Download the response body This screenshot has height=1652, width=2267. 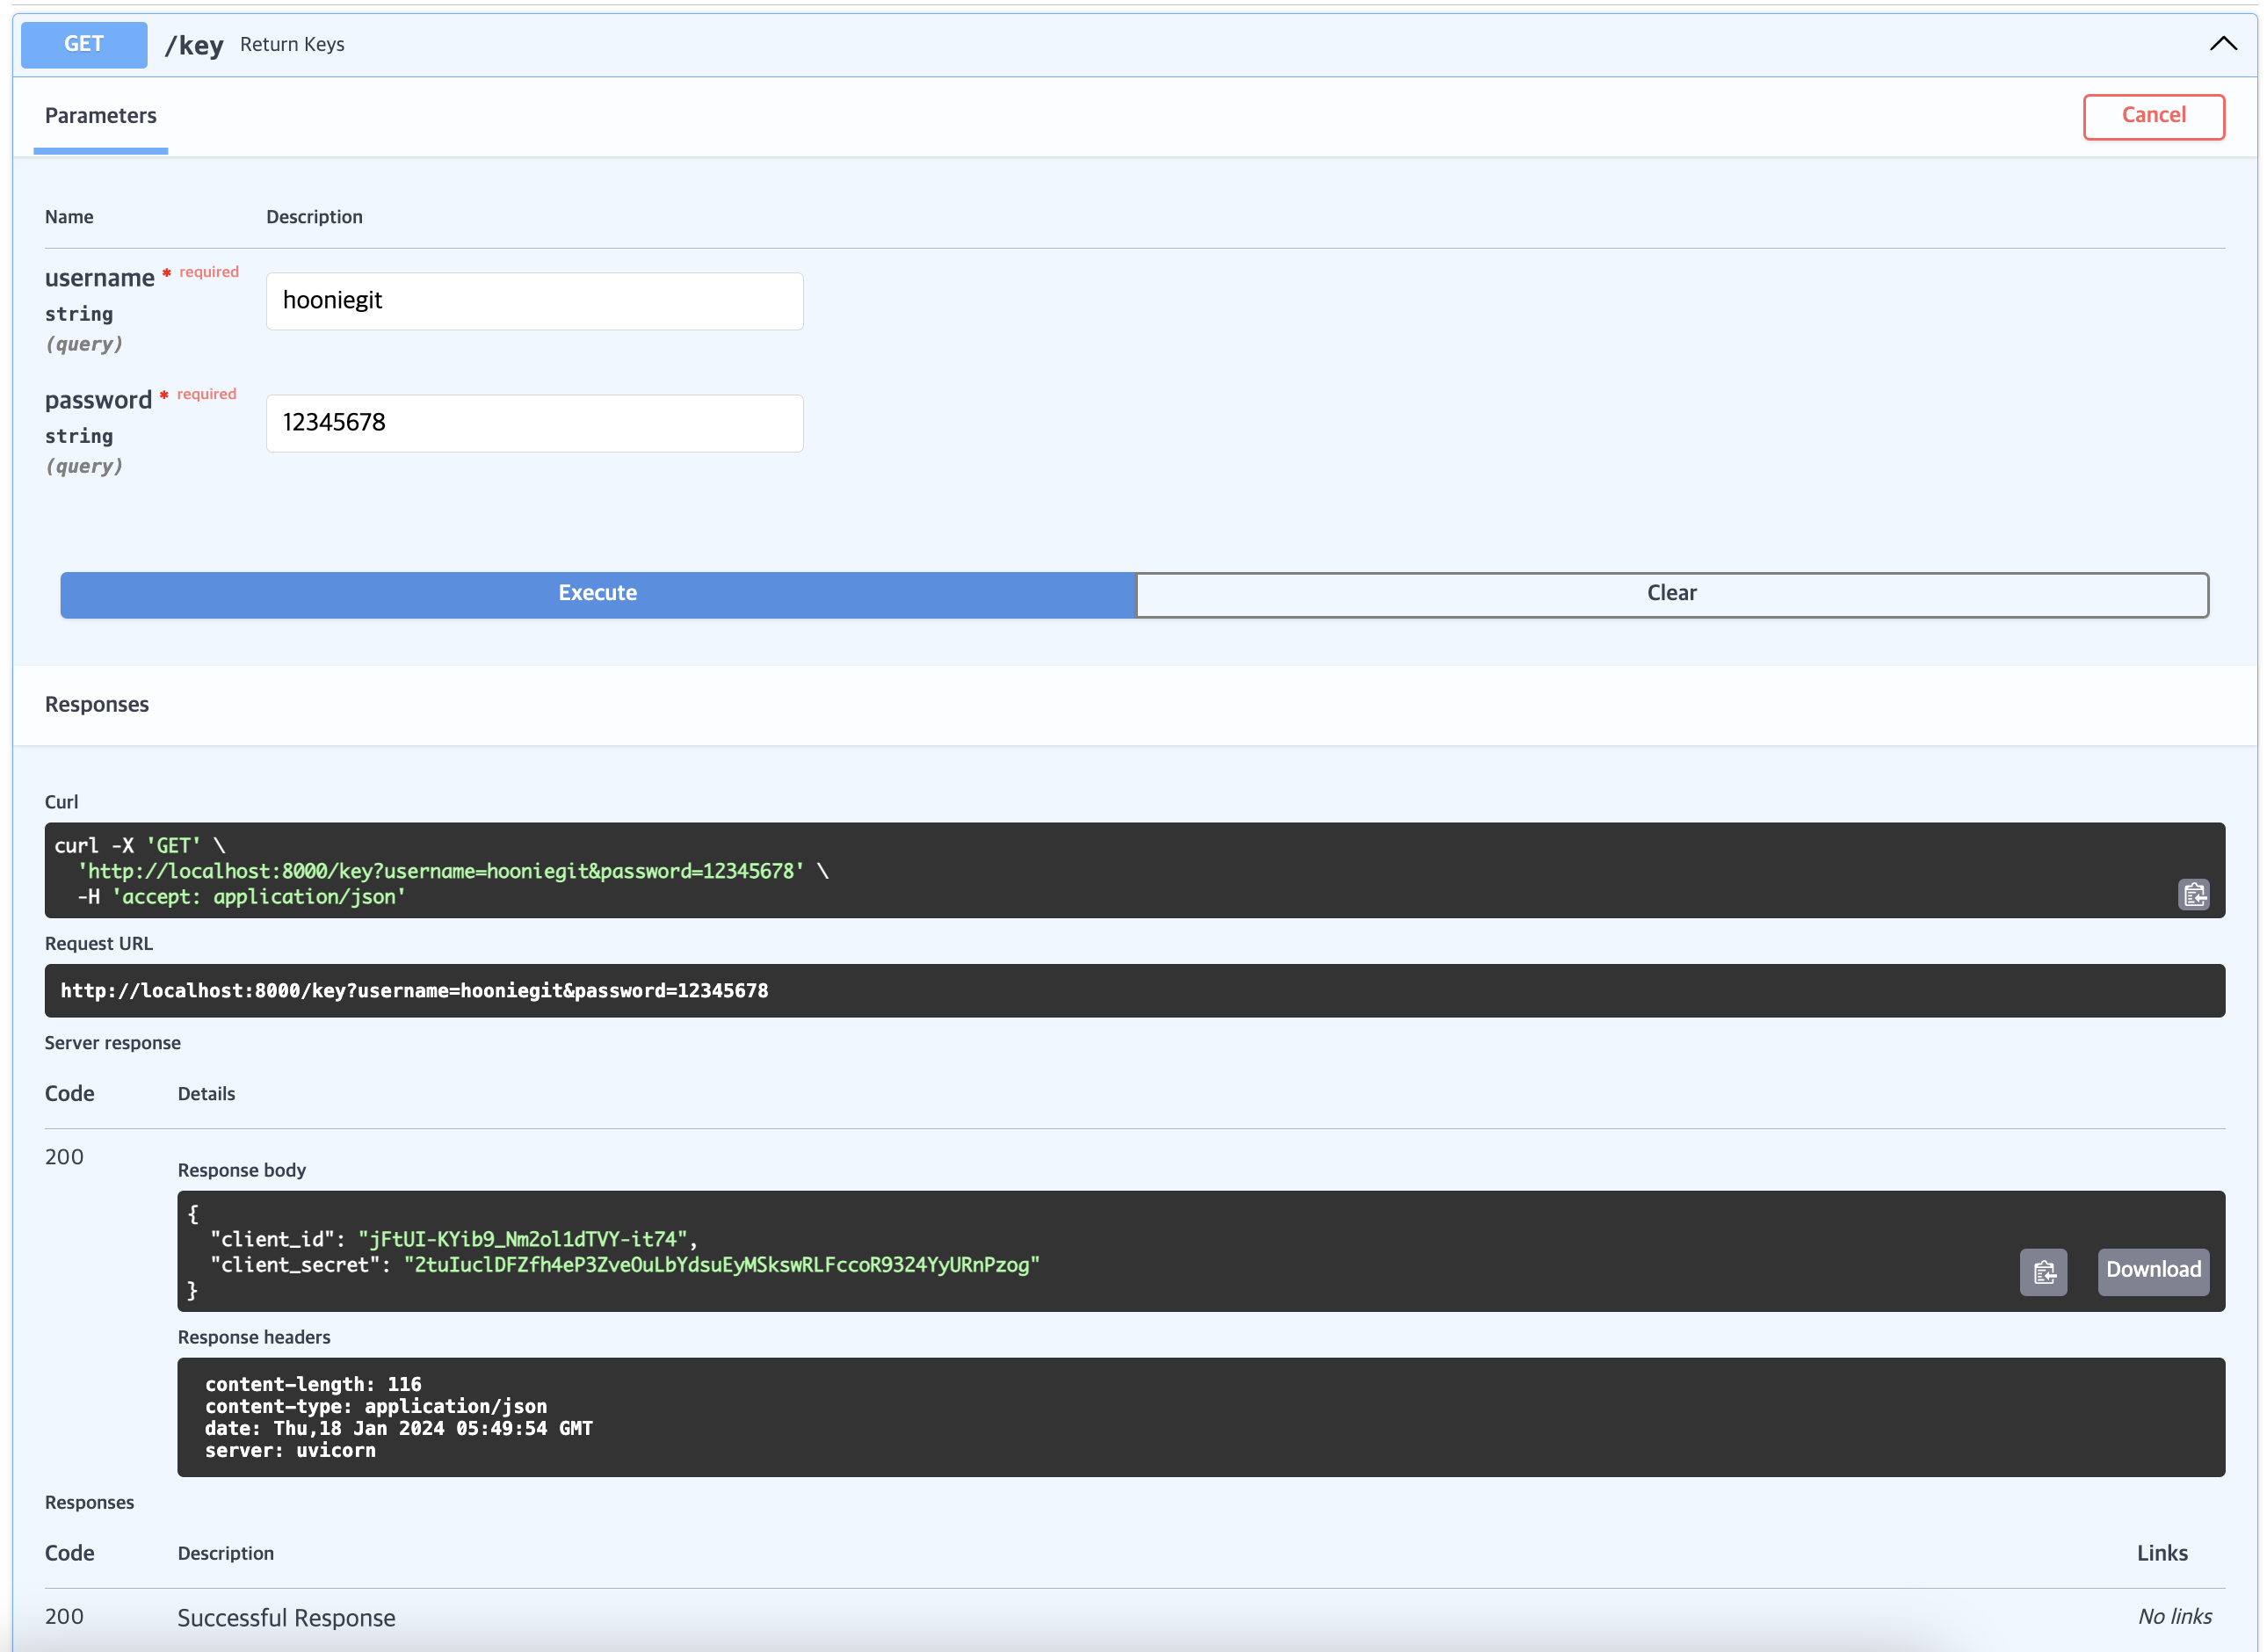(x=2152, y=1270)
